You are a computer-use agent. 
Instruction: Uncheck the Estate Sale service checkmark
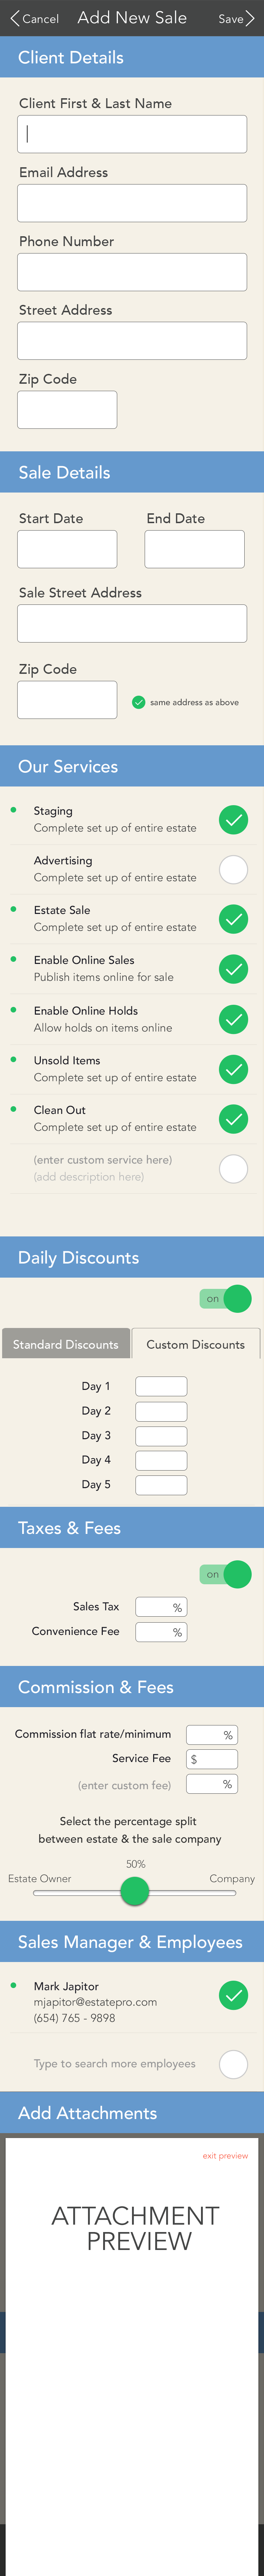[x=233, y=919]
